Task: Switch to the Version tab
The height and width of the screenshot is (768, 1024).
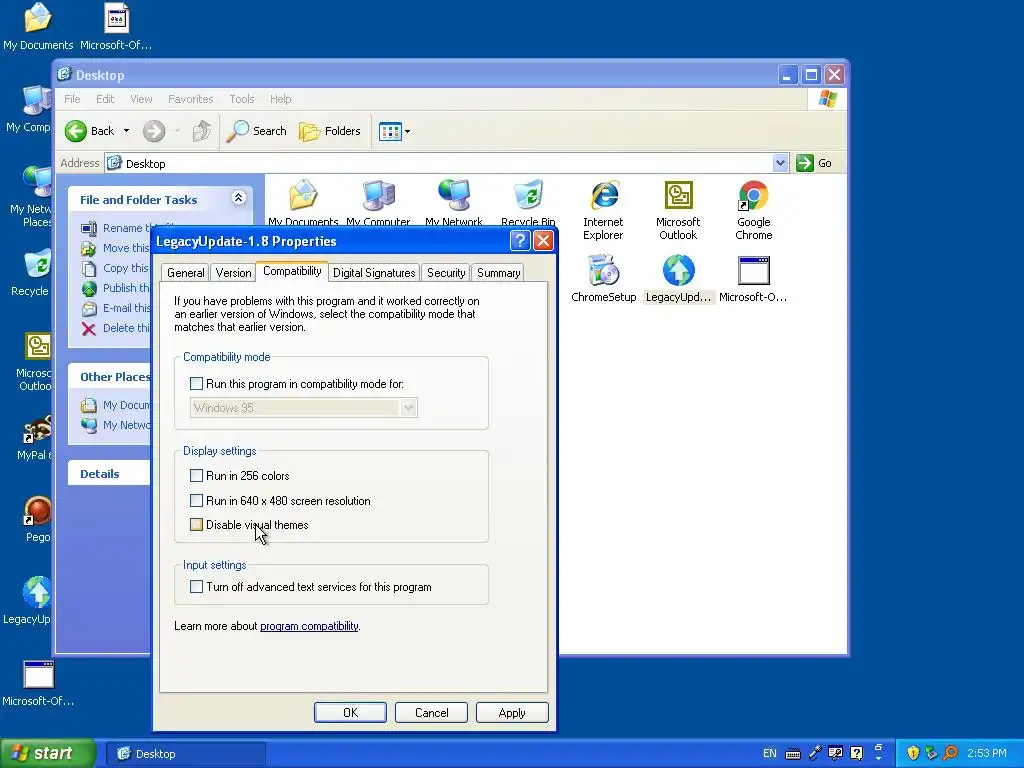Action: pos(233,273)
